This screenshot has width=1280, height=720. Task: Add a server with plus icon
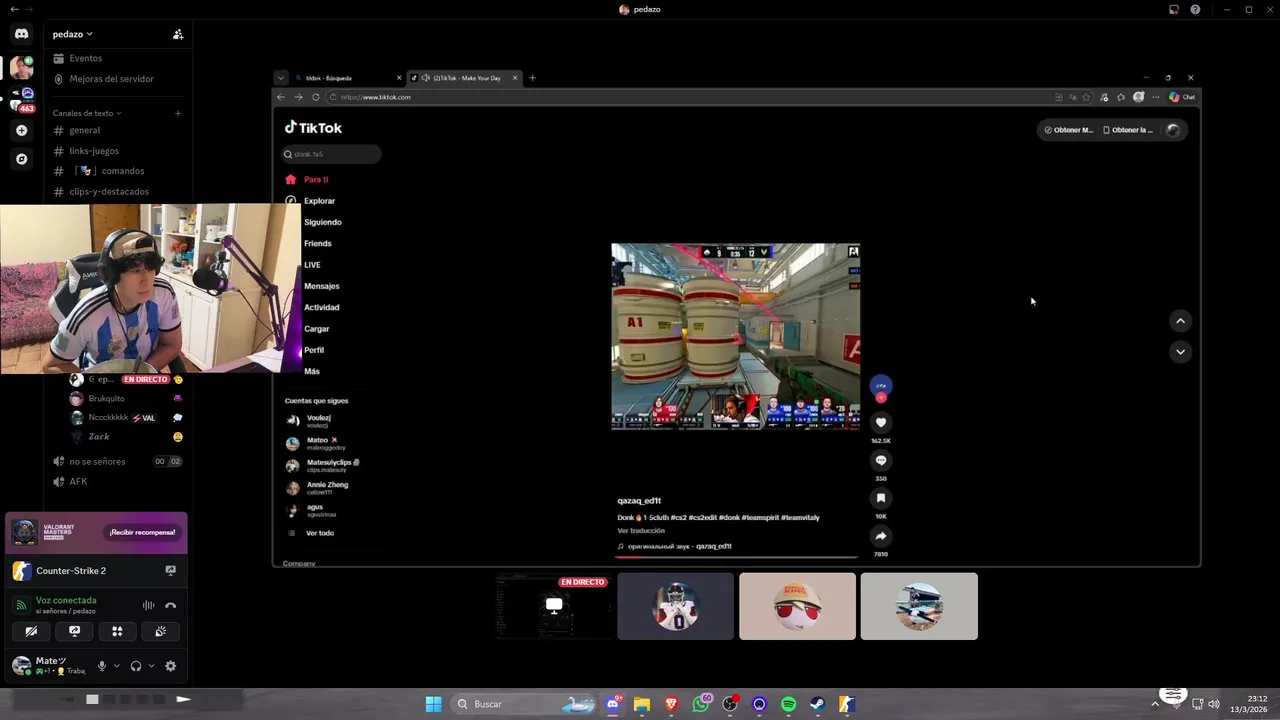[x=21, y=130]
